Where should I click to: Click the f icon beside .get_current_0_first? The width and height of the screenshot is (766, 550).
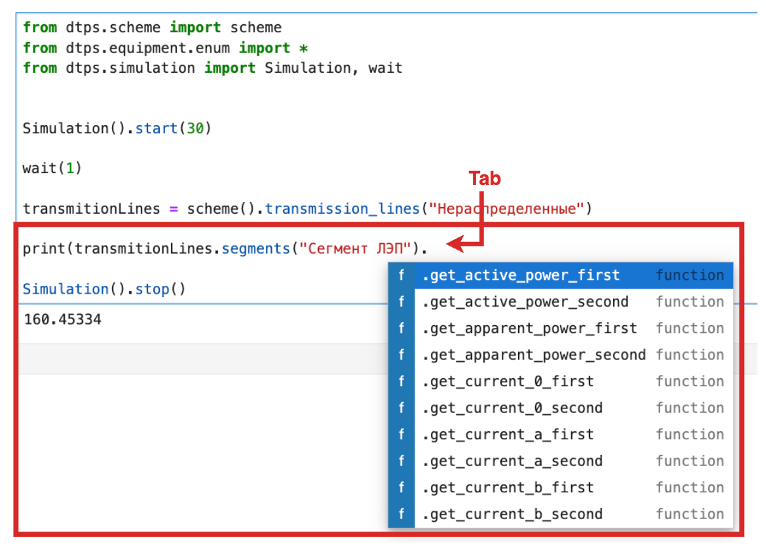pos(401,381)
